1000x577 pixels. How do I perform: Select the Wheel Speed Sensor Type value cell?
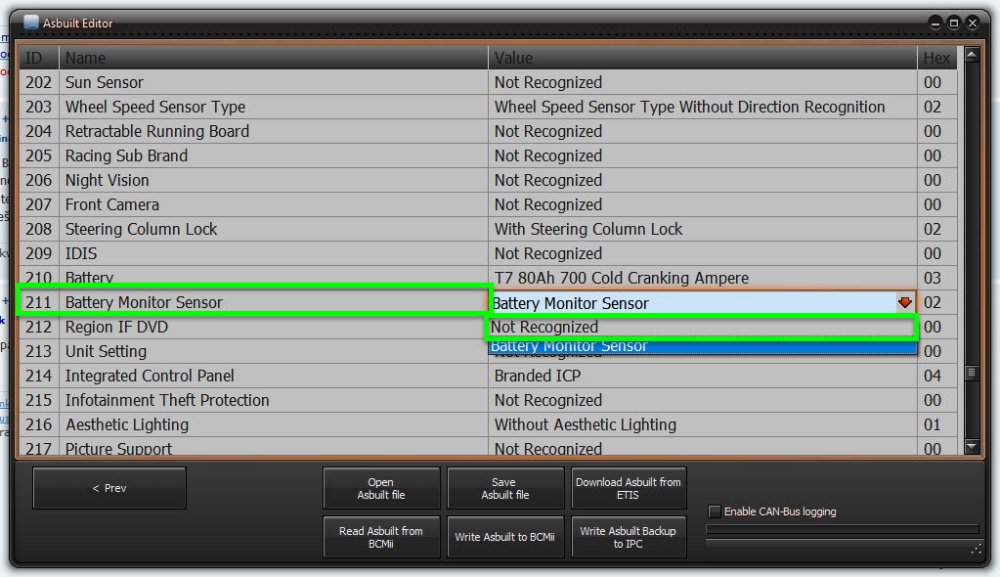click(x=703, y=107)
